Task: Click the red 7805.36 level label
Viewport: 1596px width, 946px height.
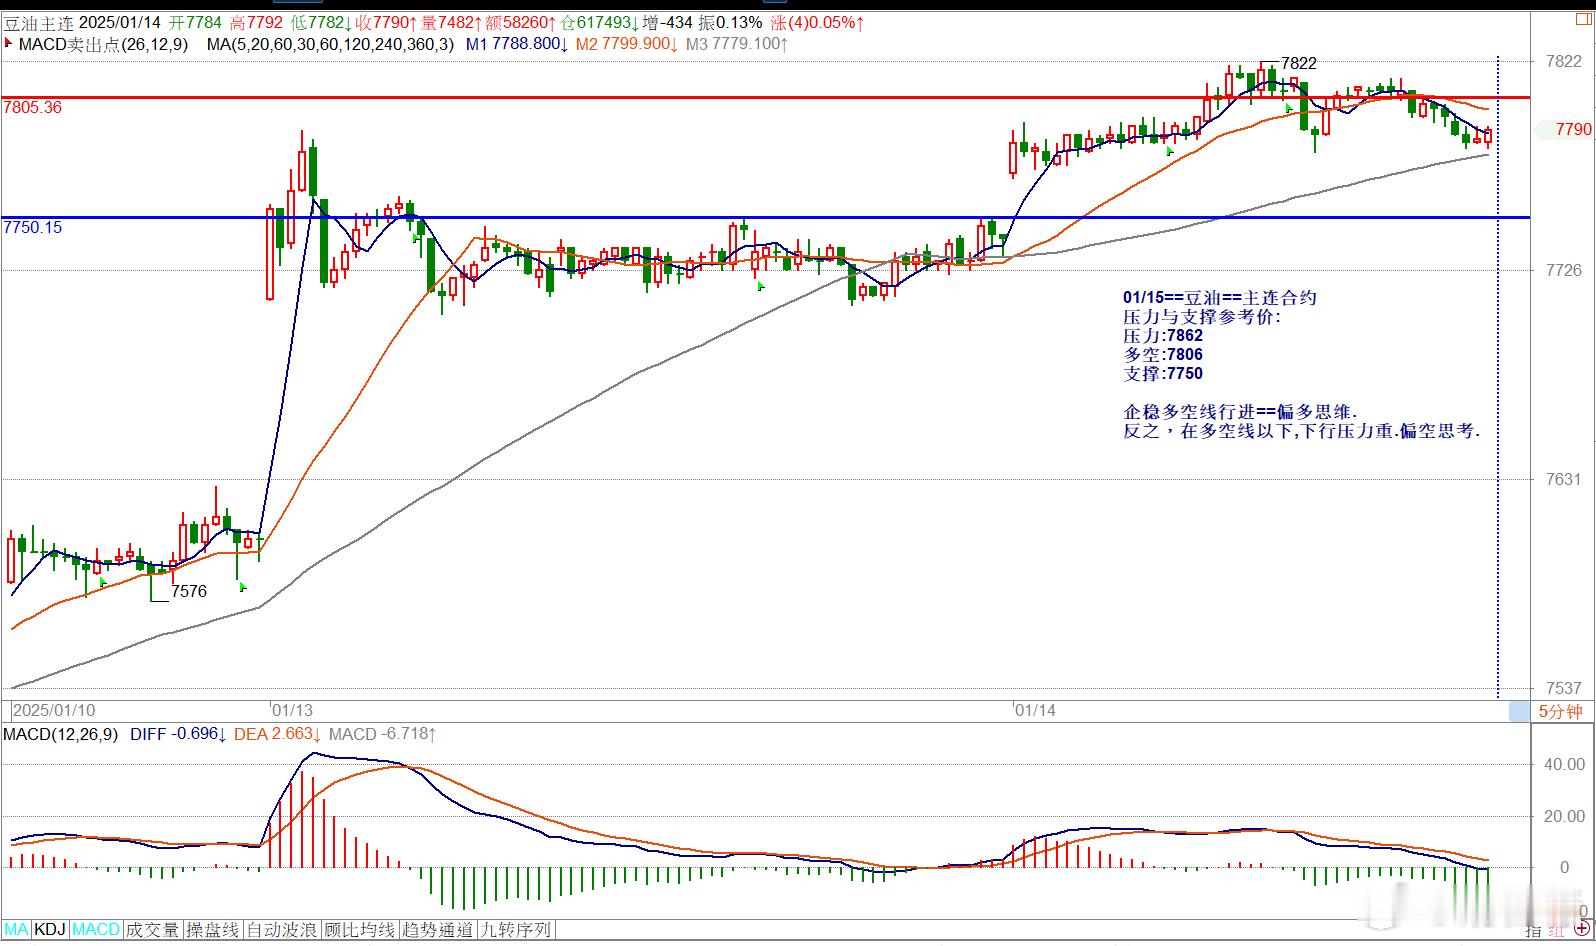Action: 32,108
